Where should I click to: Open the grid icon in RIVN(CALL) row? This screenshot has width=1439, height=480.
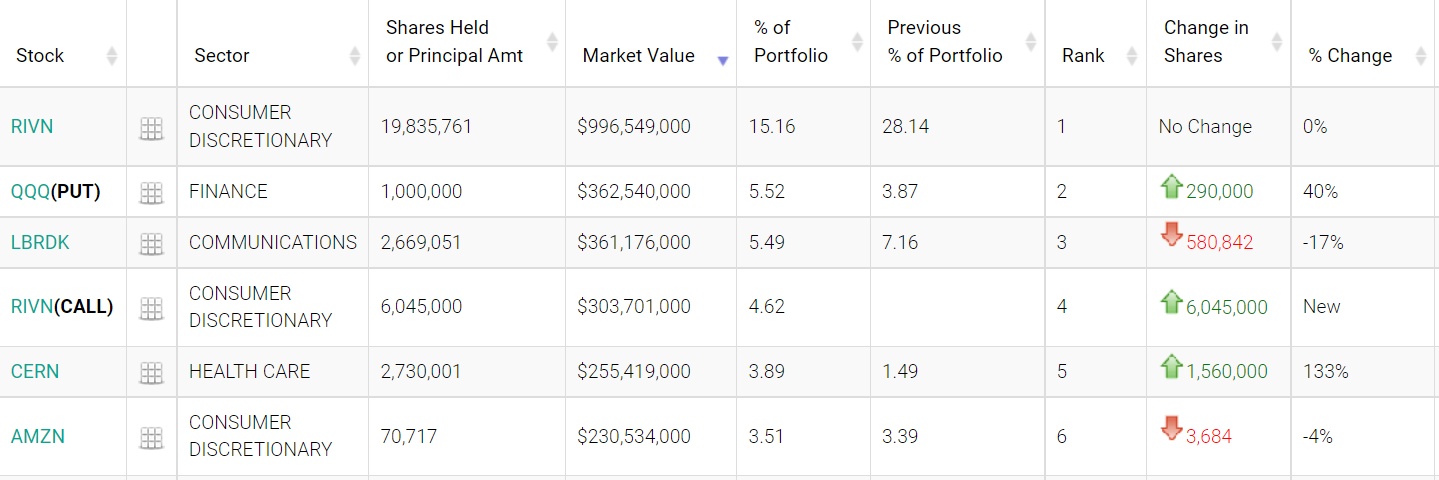pos(151,308)
